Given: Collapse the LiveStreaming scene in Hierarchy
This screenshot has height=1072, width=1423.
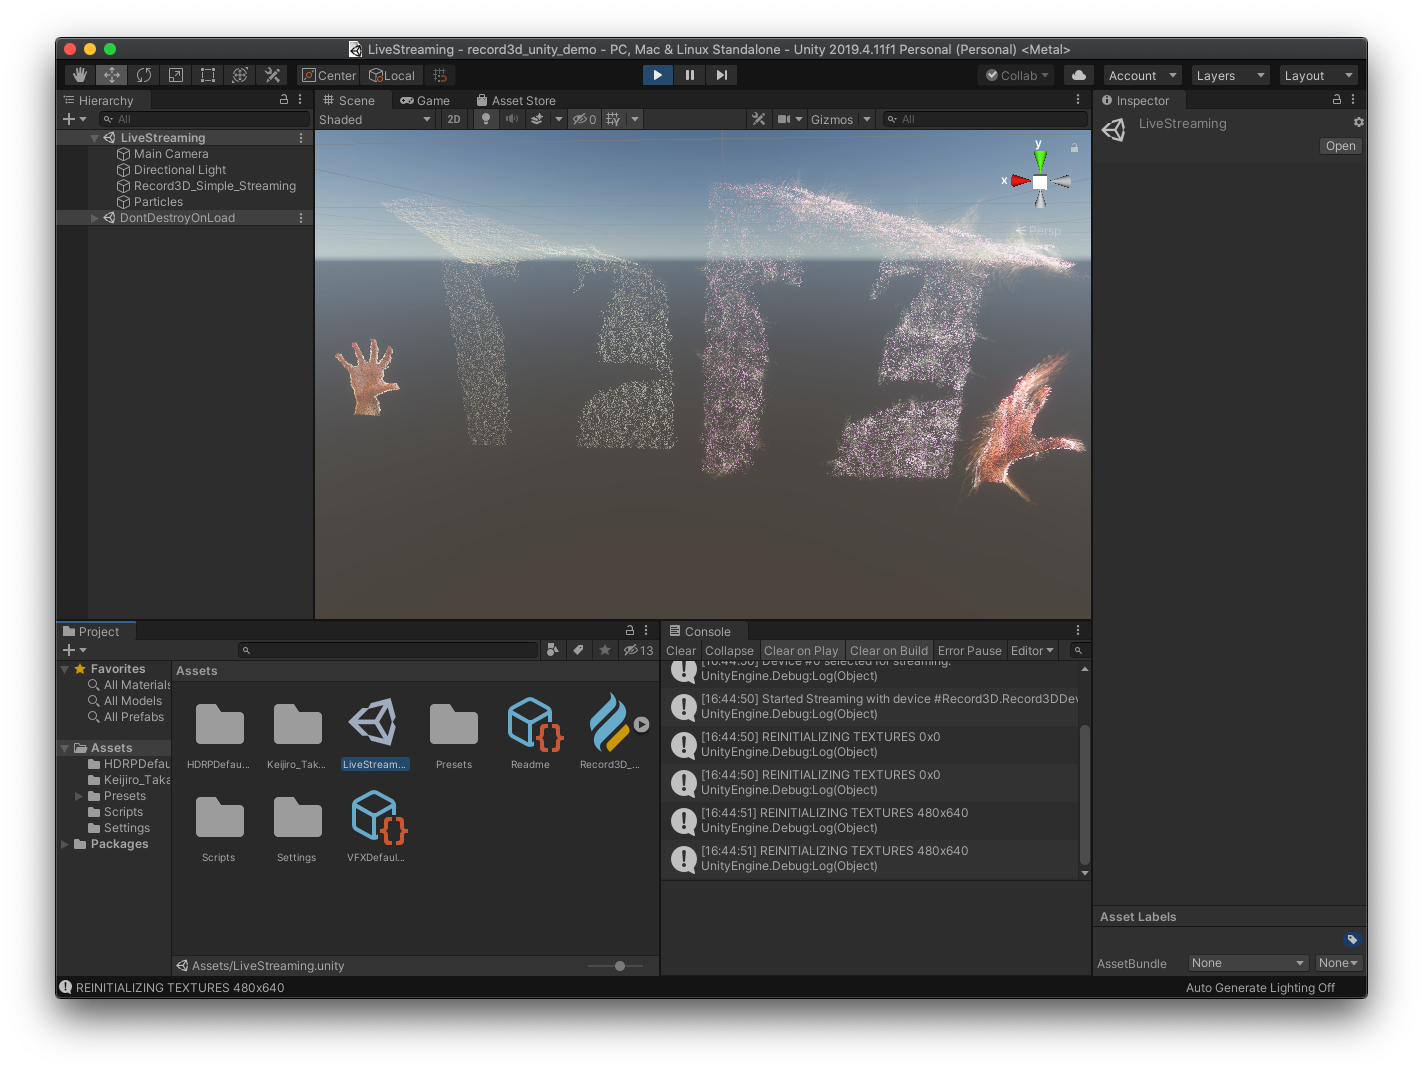Looking at the screenshot, I should pyautogui.click(x=95, y=138).
